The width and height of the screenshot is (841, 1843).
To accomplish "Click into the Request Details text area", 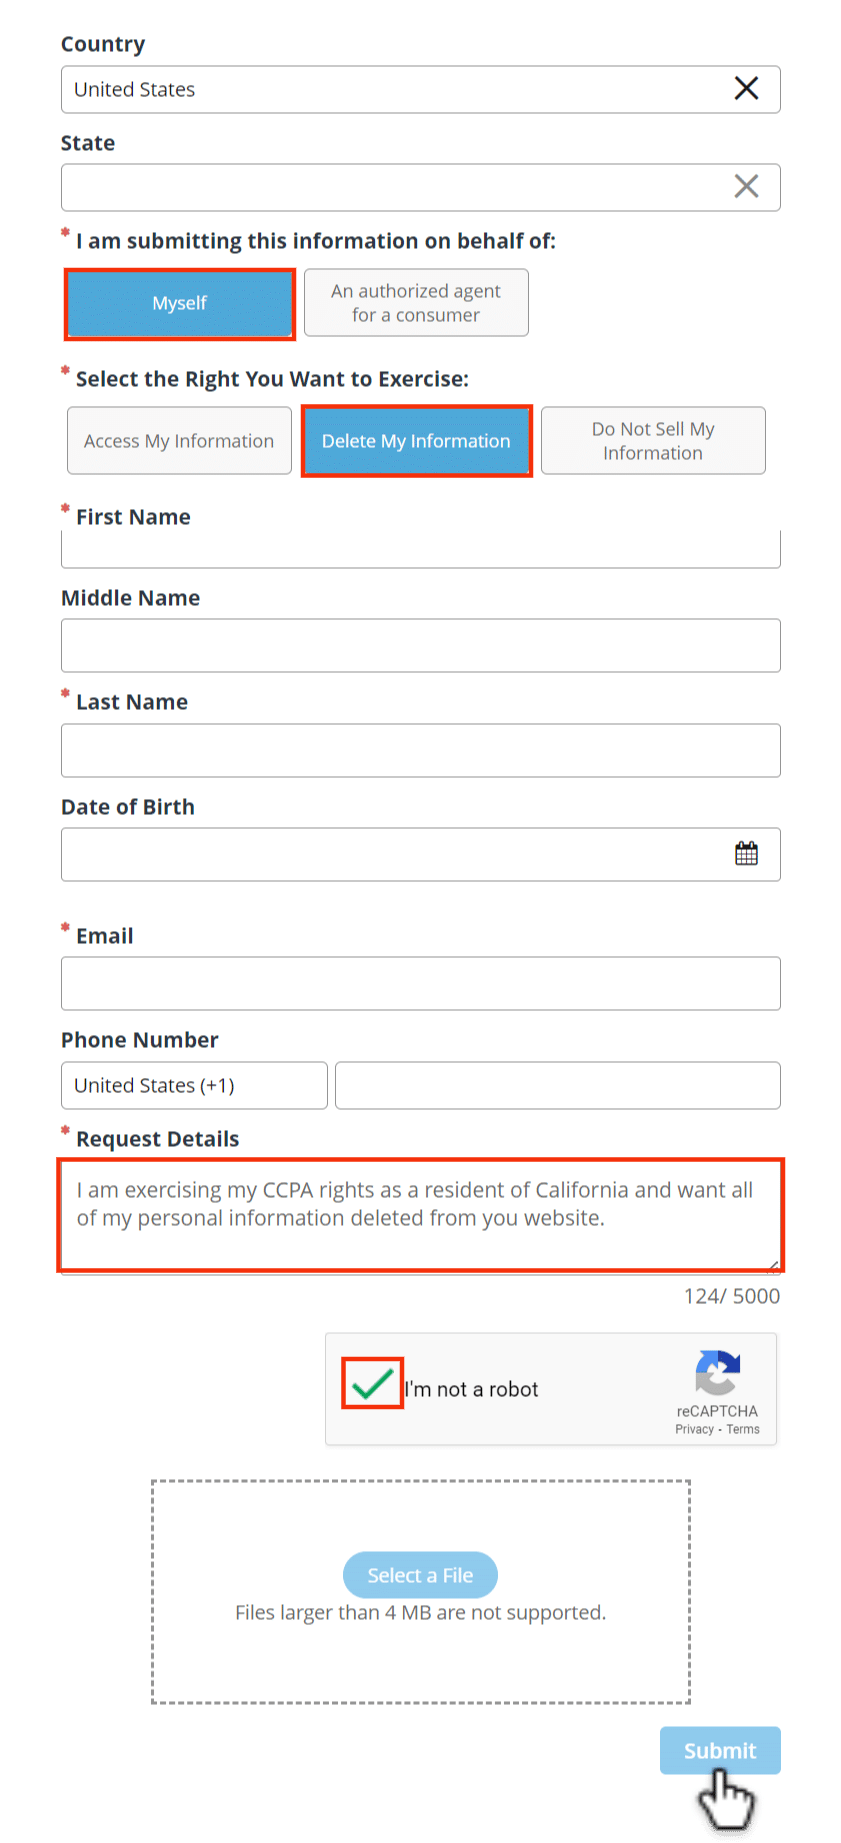I will tap(421, 1217).
